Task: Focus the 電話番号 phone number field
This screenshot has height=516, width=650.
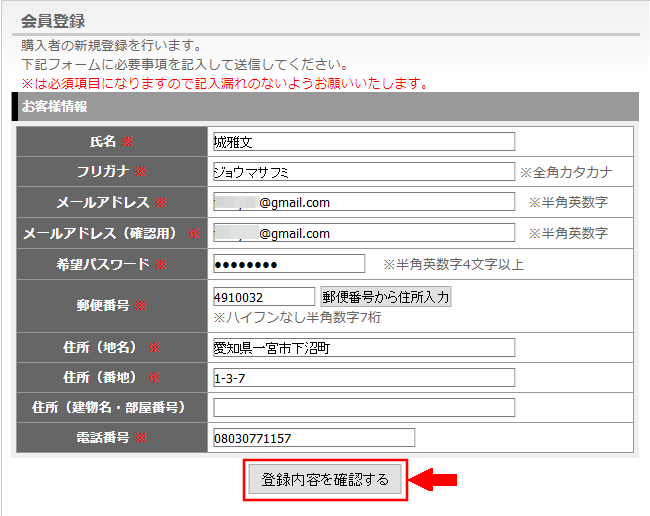Action: tap(314, 438)
